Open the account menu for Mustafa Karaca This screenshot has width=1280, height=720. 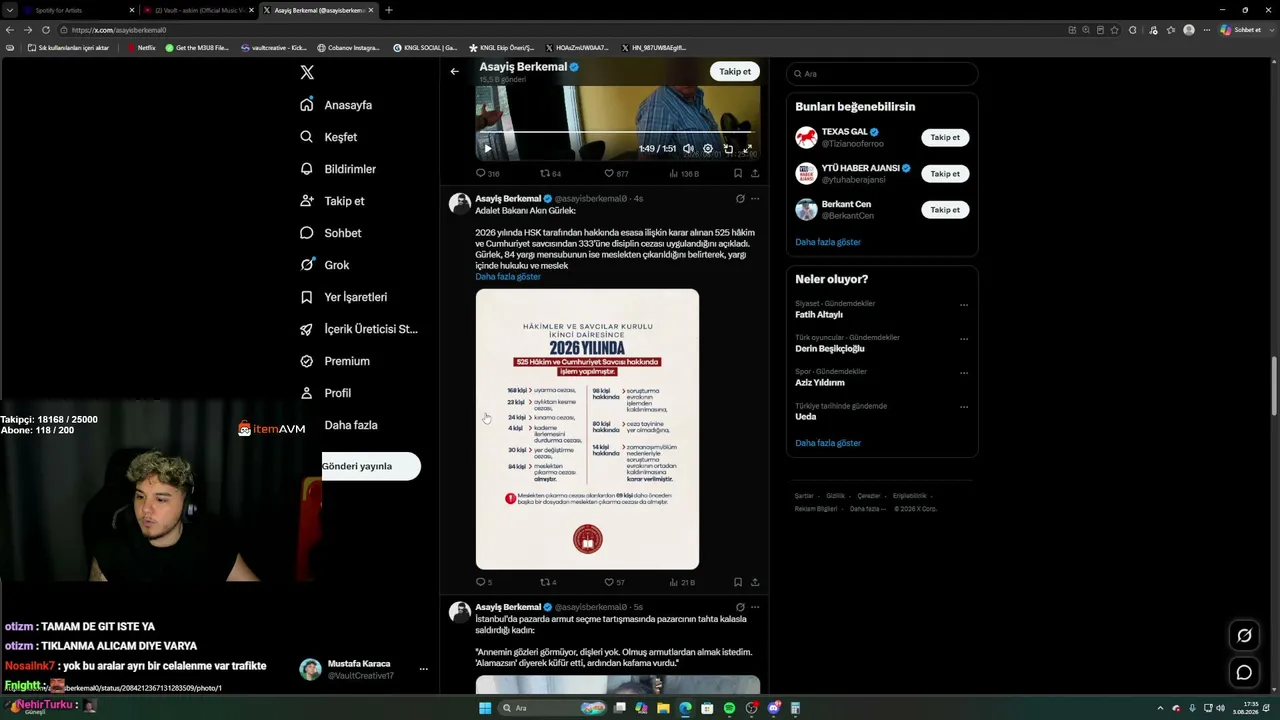coord(364,669)
